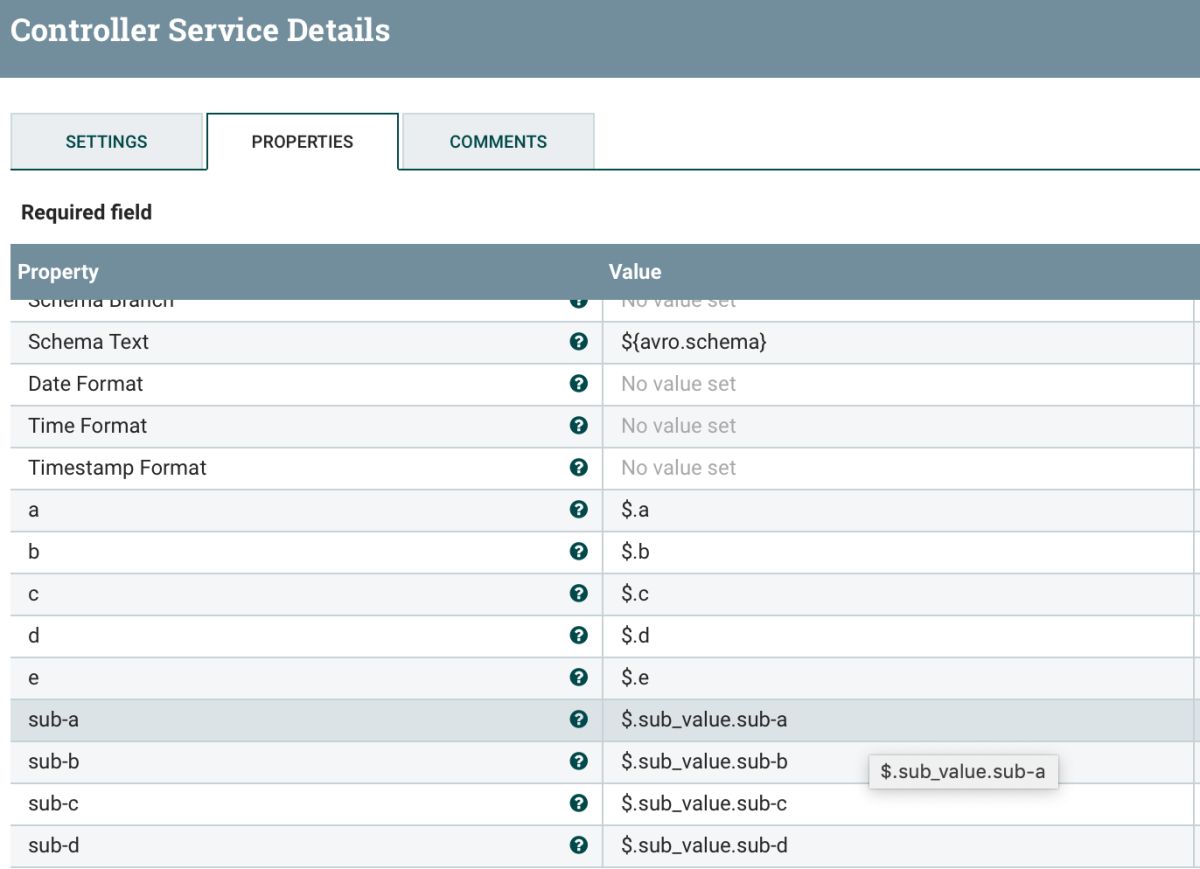Edit the $.c value cell
The width and height of the screenshot is (1200, 869).
[x=898, y=594]
